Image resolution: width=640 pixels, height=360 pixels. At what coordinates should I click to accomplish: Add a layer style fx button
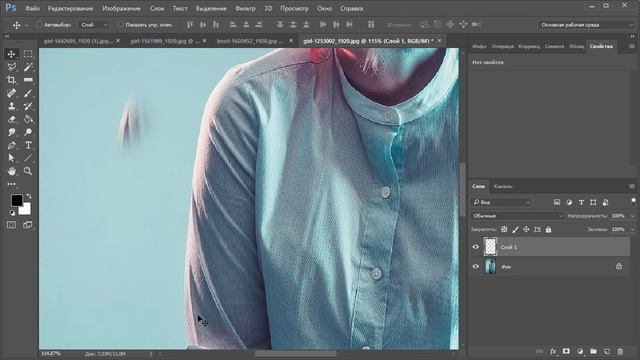[553, 351]
